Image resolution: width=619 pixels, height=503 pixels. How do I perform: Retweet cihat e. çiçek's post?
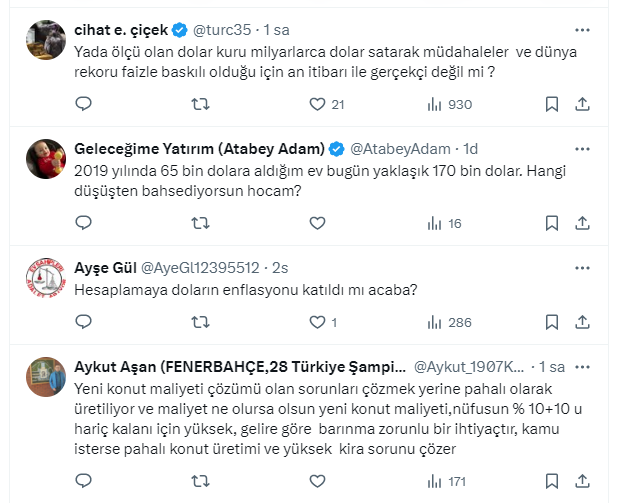(x=200, y=103)
